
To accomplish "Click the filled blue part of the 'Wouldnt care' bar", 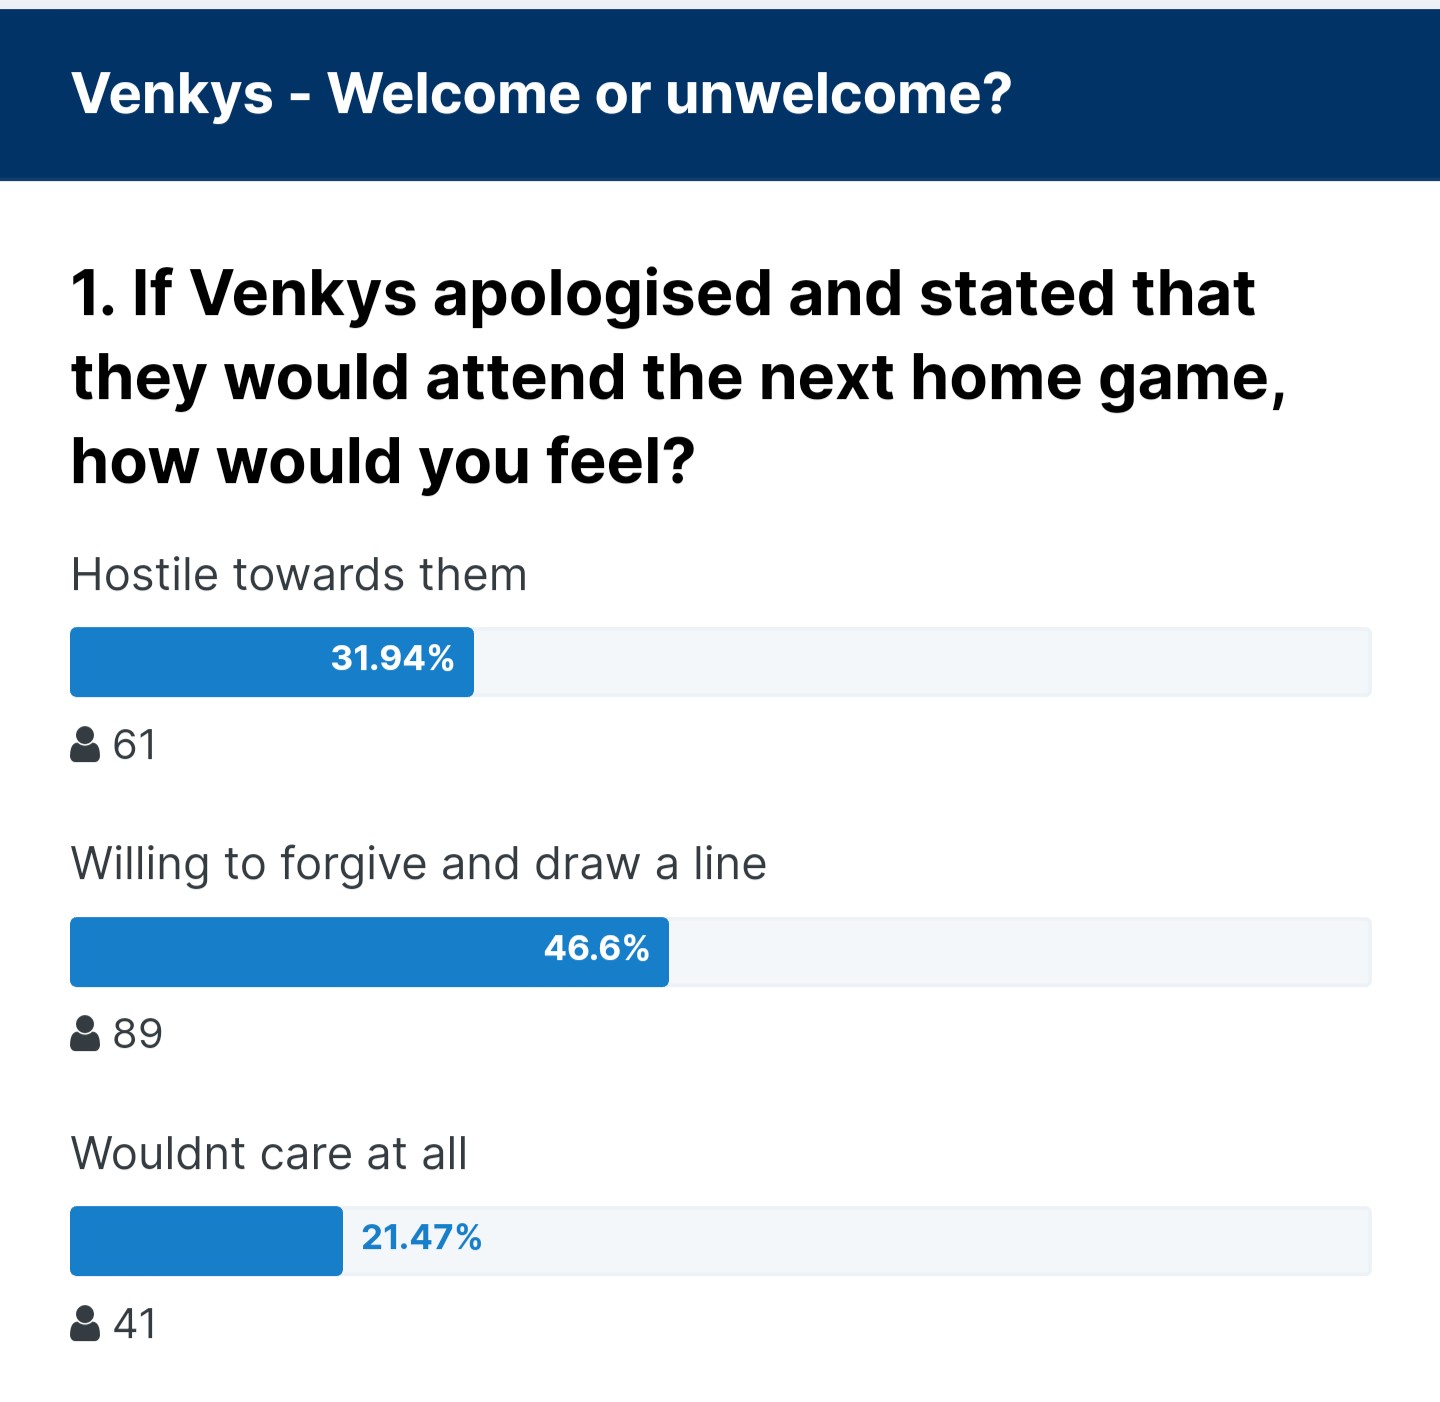I will tap(206, 1241).
